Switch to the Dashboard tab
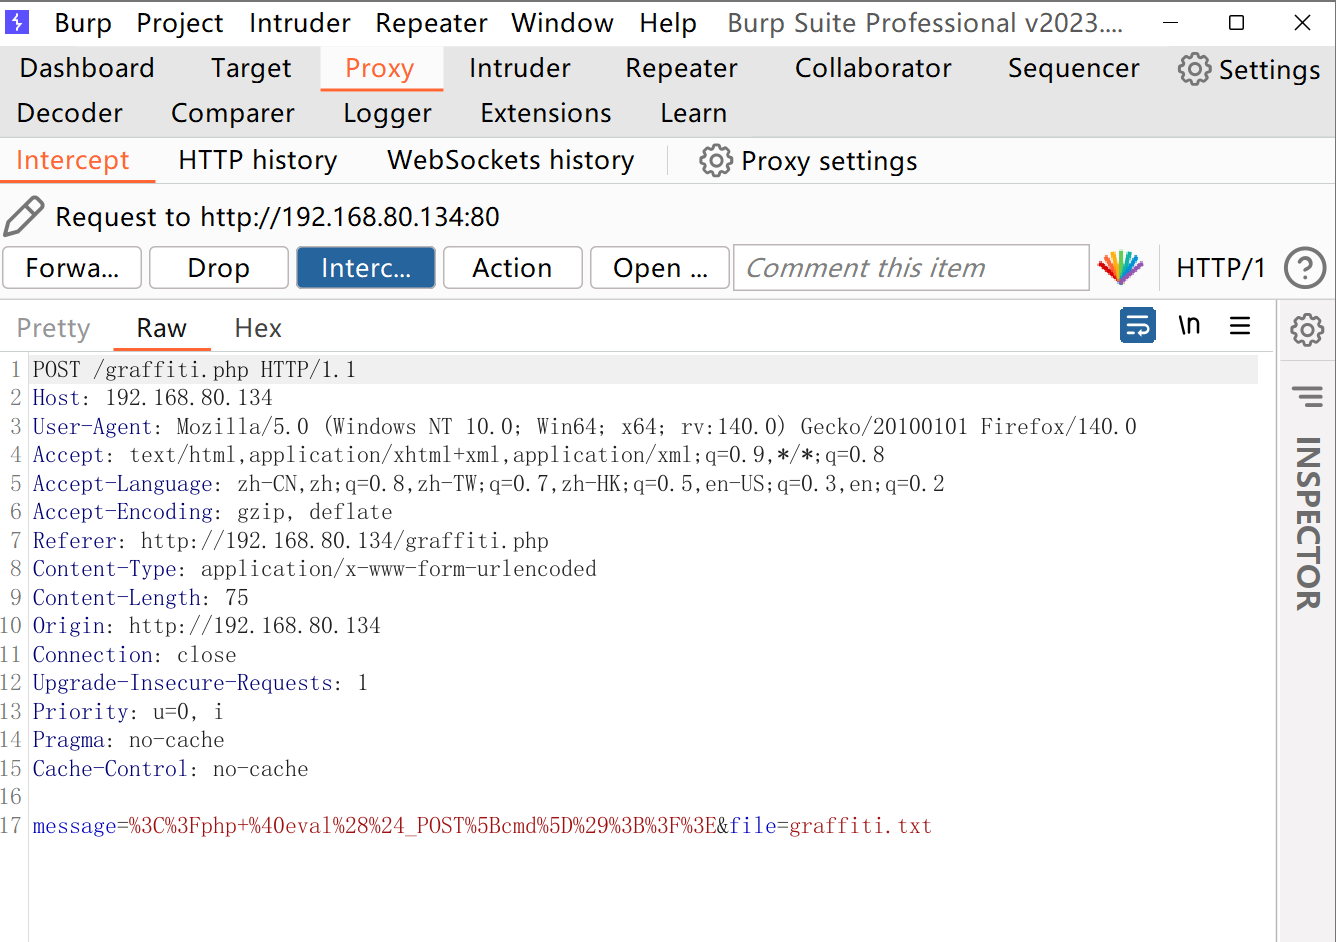 87,68
